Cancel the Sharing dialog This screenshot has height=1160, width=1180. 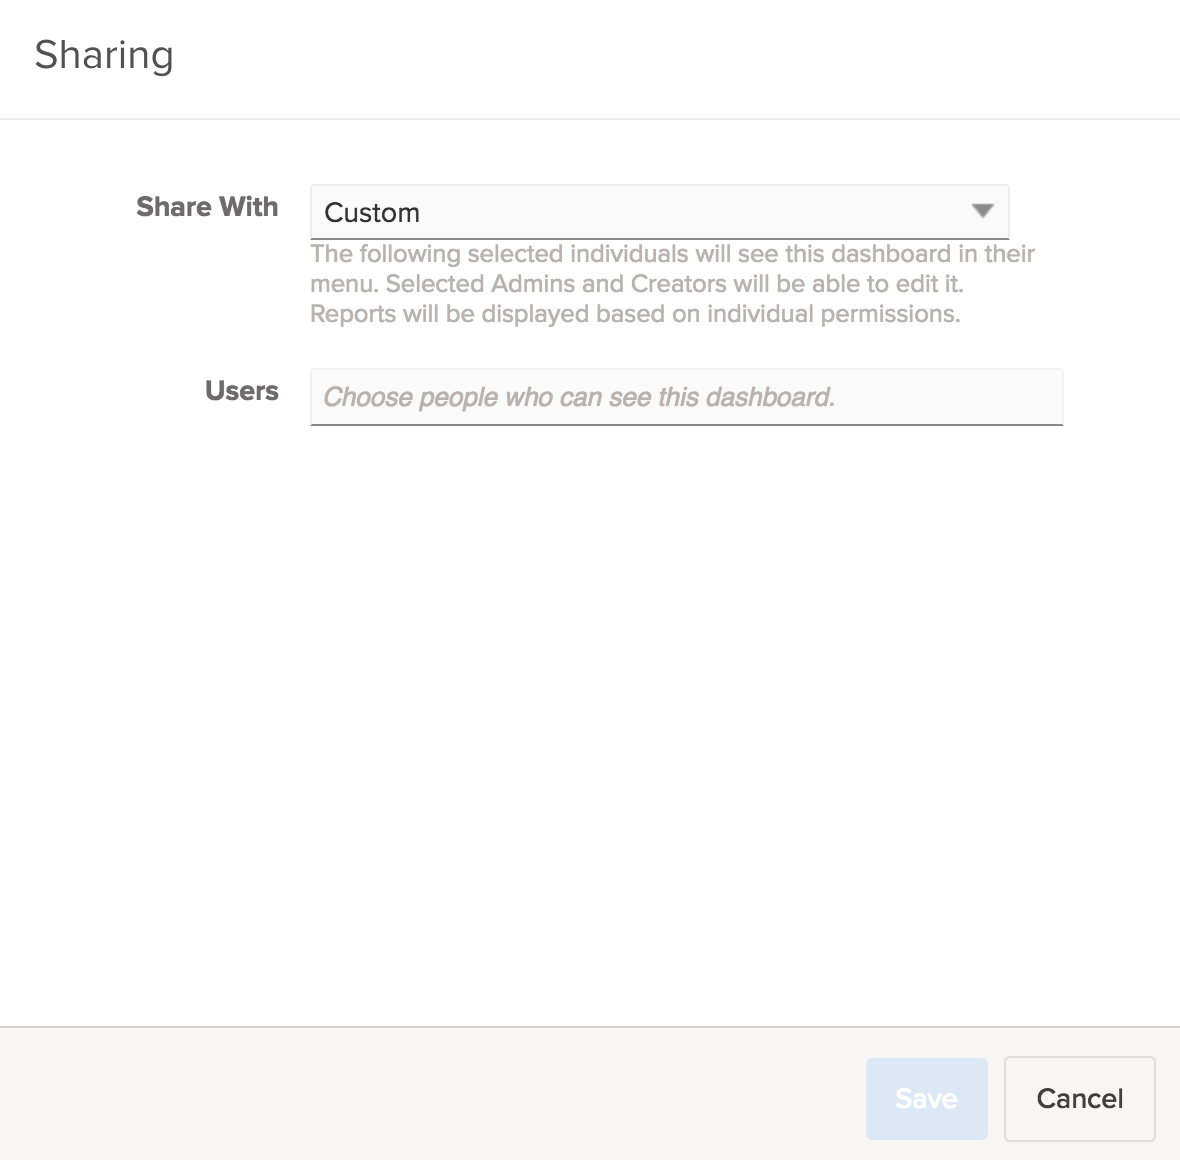click(x=1079, y=1098)
